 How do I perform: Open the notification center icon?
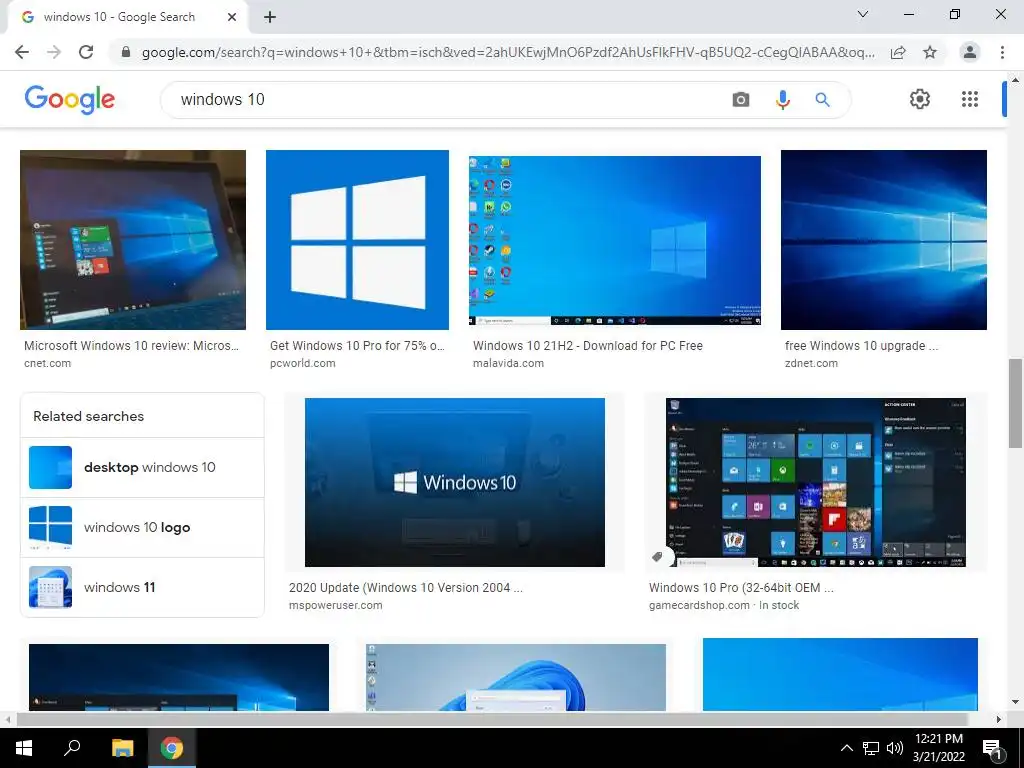(992, 748)
